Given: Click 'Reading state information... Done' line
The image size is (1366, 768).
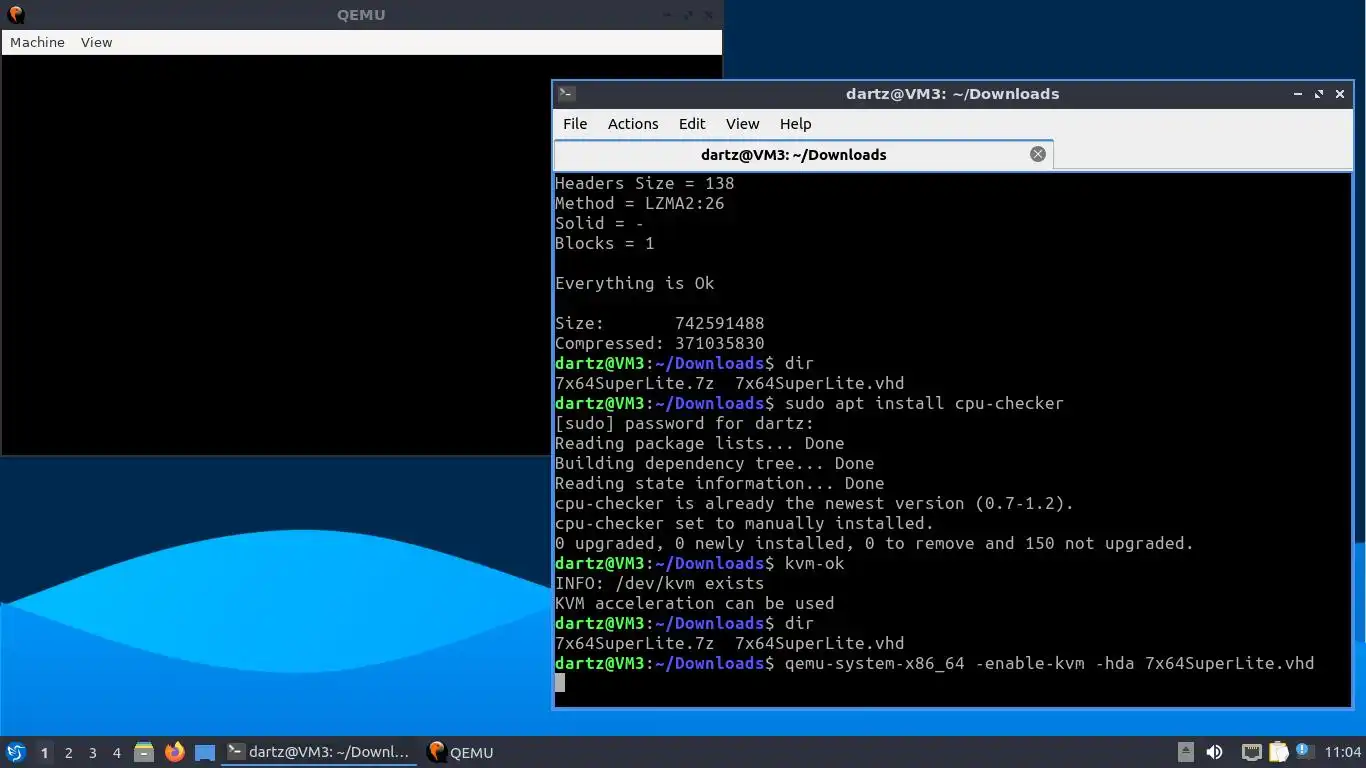Looking at the screenshot, I should tap(720, 483).
